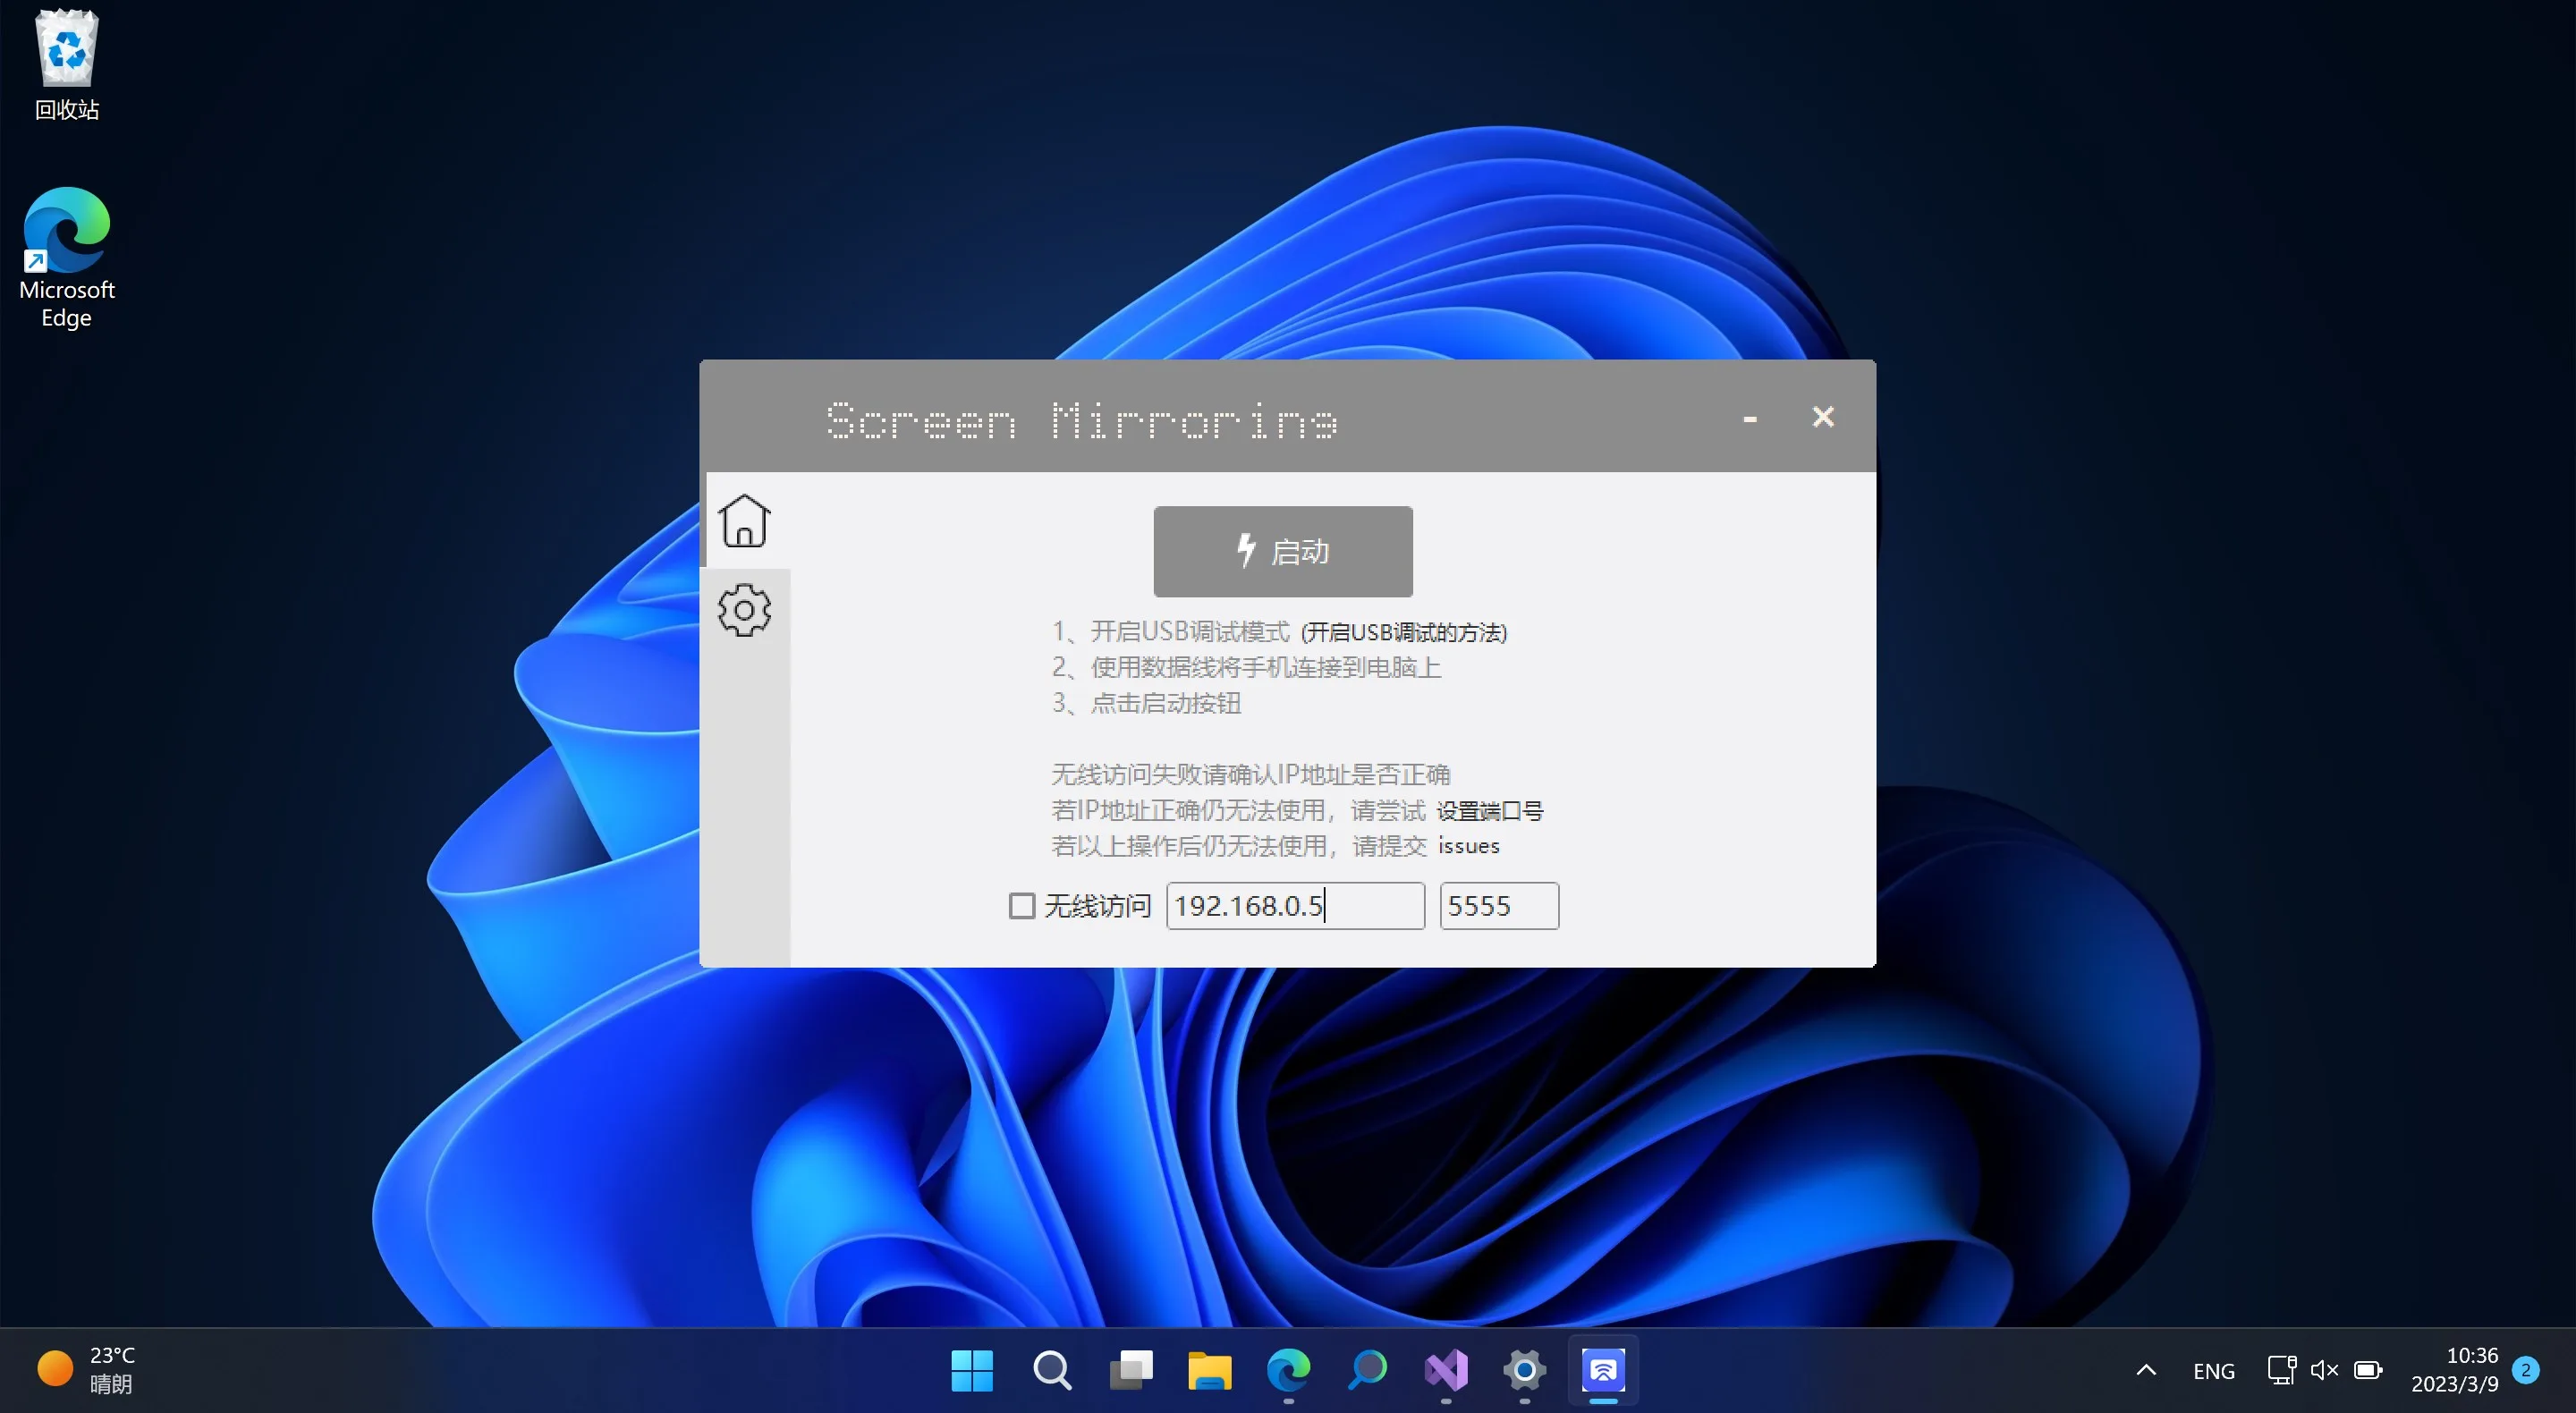The image size is (2576, 1413).
Task: Switch the ENG input language indicator
Action: 2214,1371
